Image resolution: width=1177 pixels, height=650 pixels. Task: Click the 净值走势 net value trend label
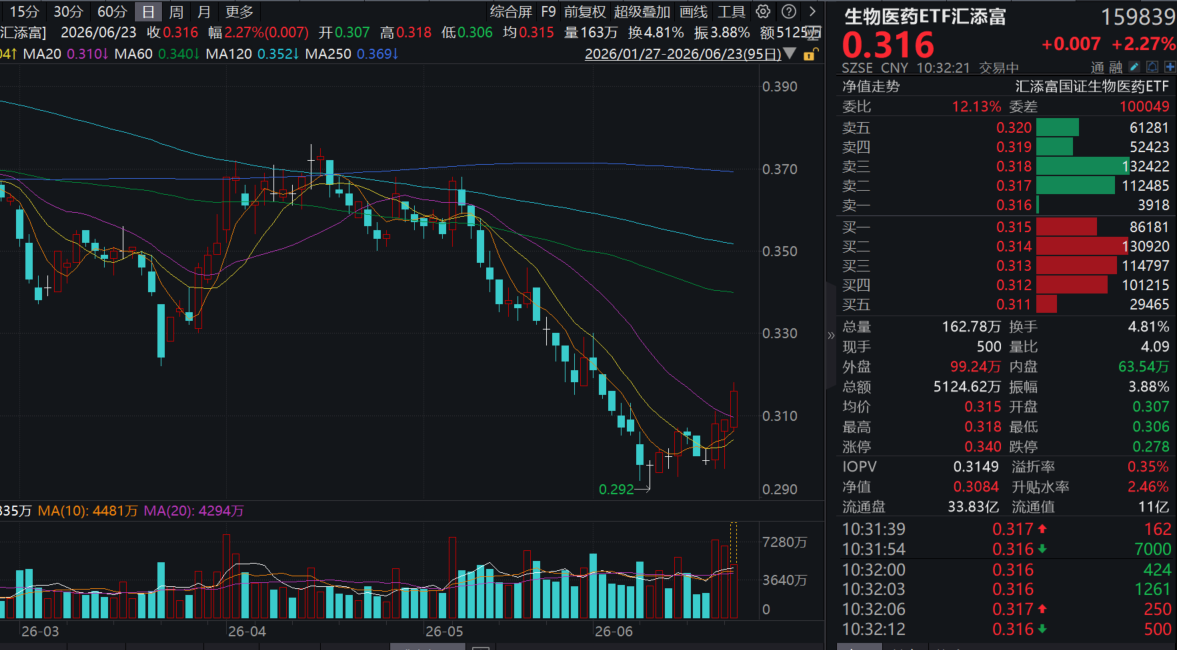tap(871, 86)
